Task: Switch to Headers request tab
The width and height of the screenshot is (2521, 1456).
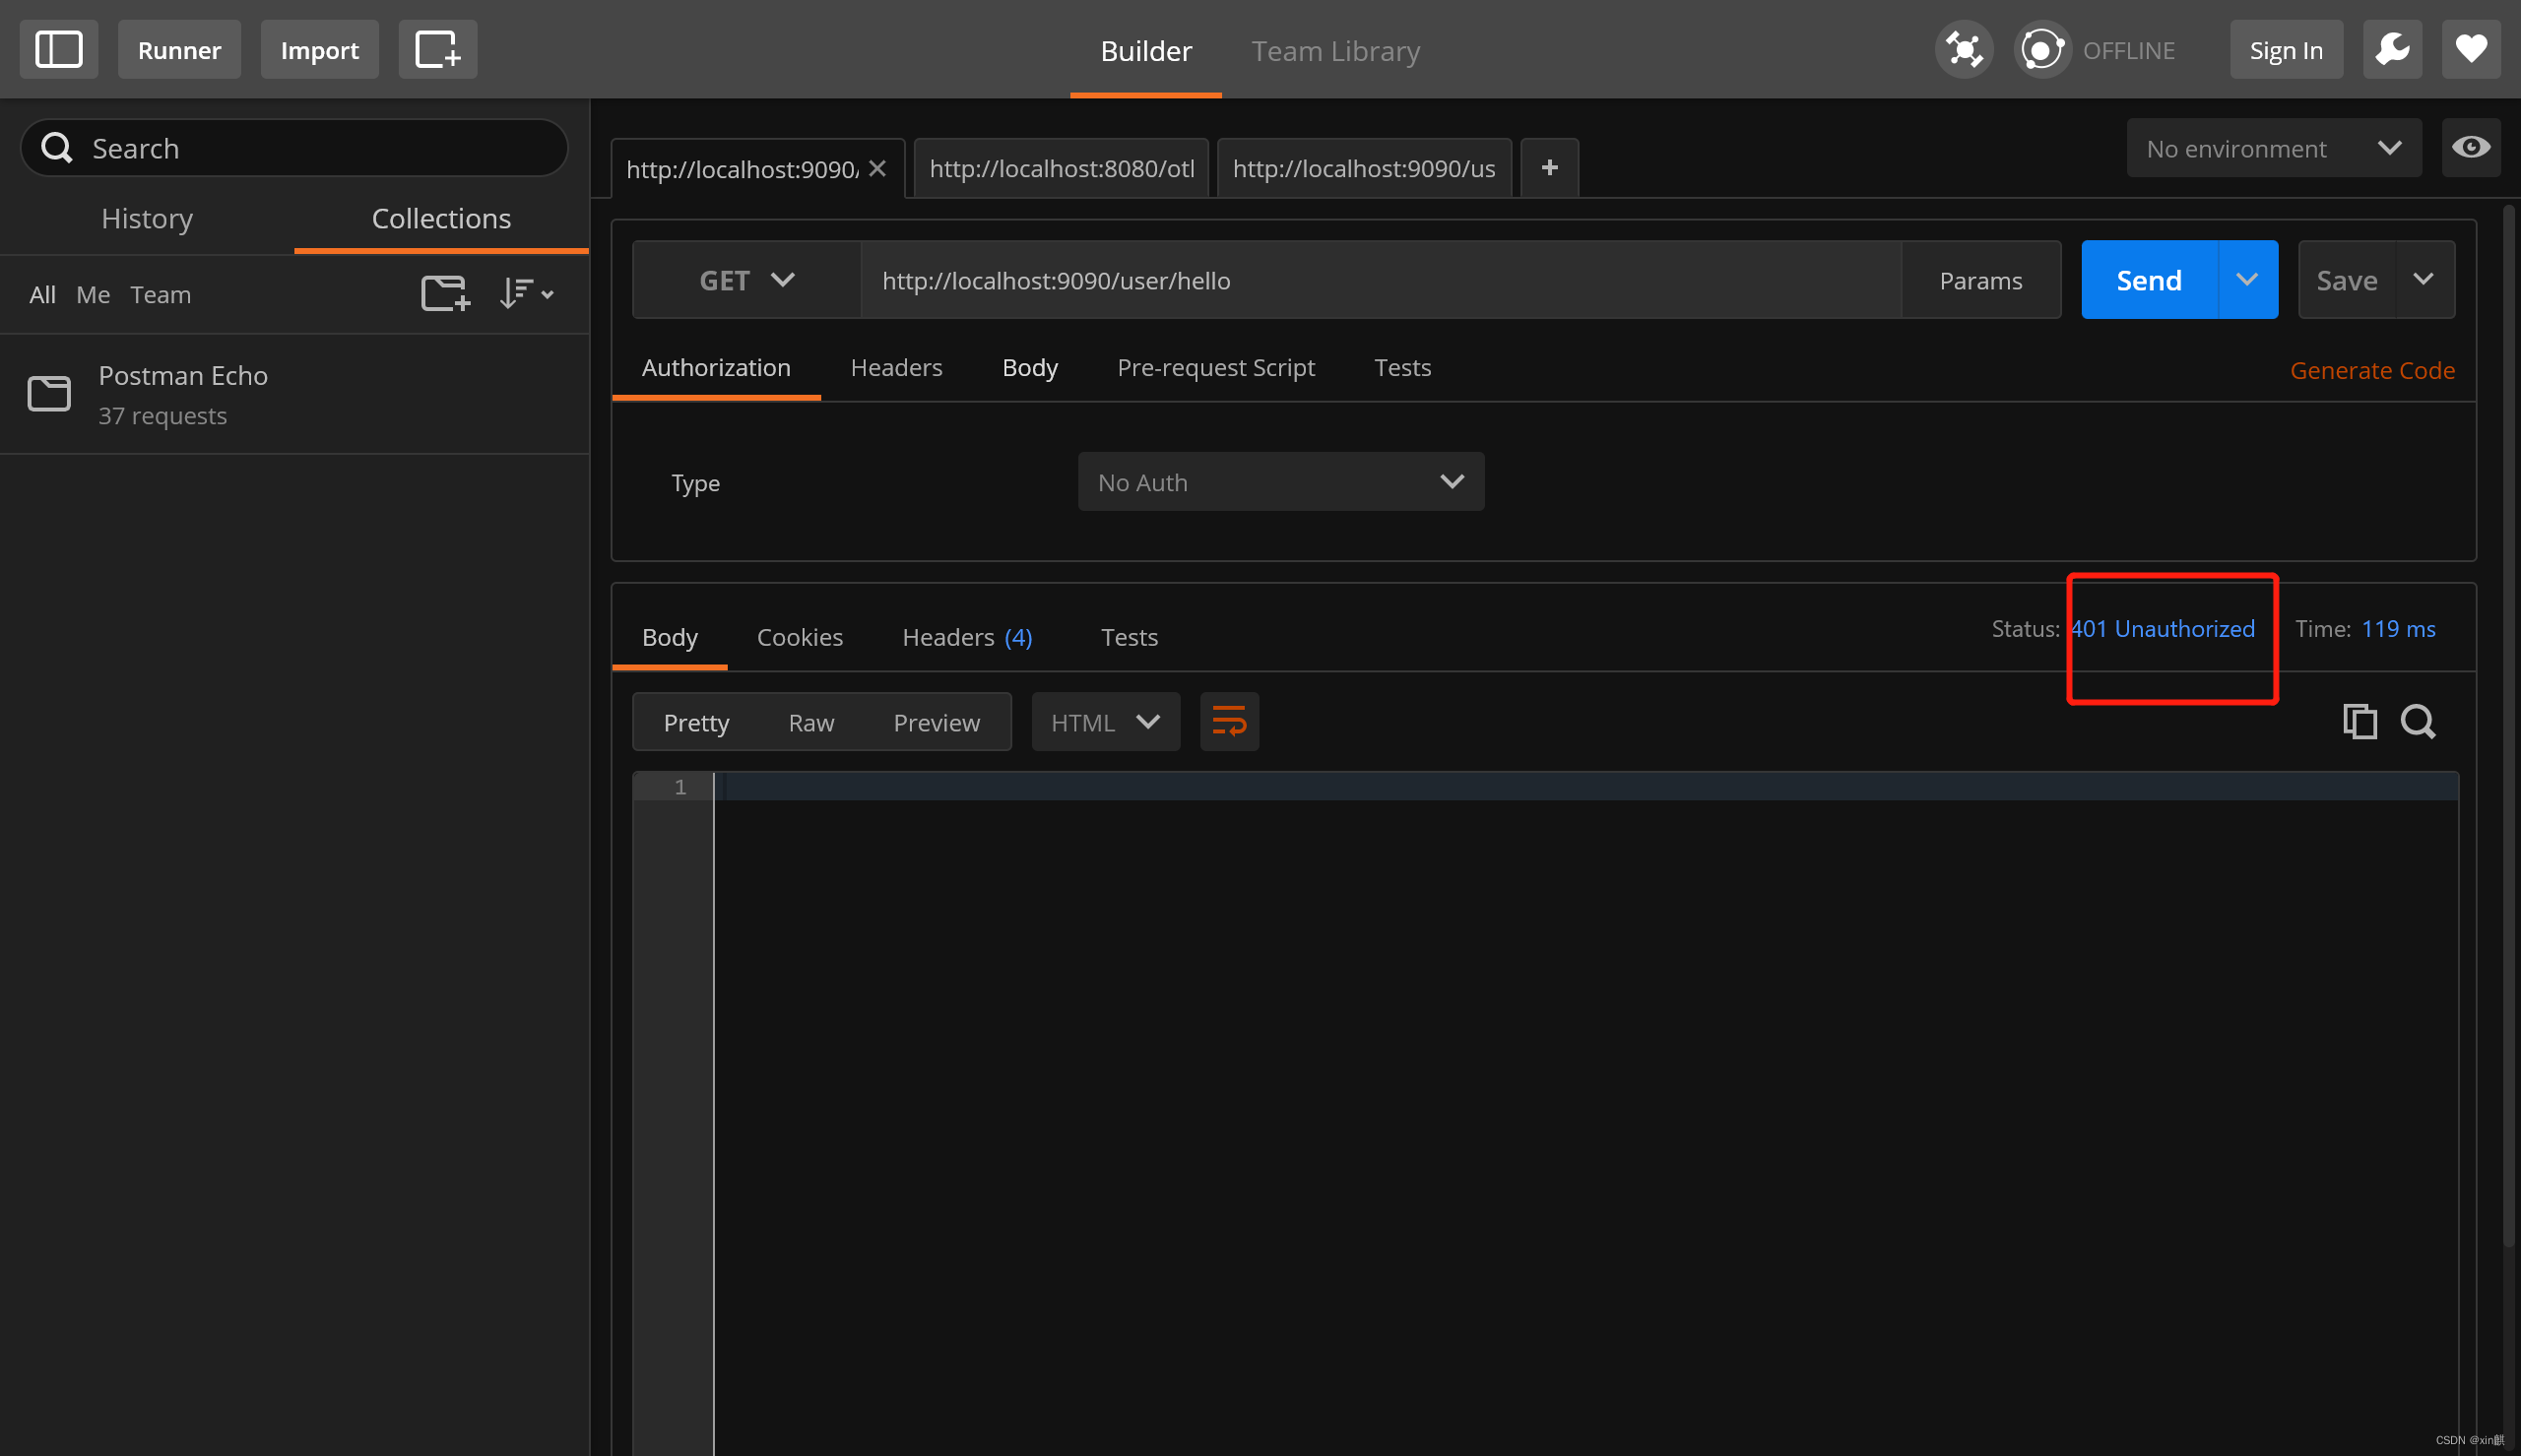Action: pyautogui.click(x=896, y=368)
